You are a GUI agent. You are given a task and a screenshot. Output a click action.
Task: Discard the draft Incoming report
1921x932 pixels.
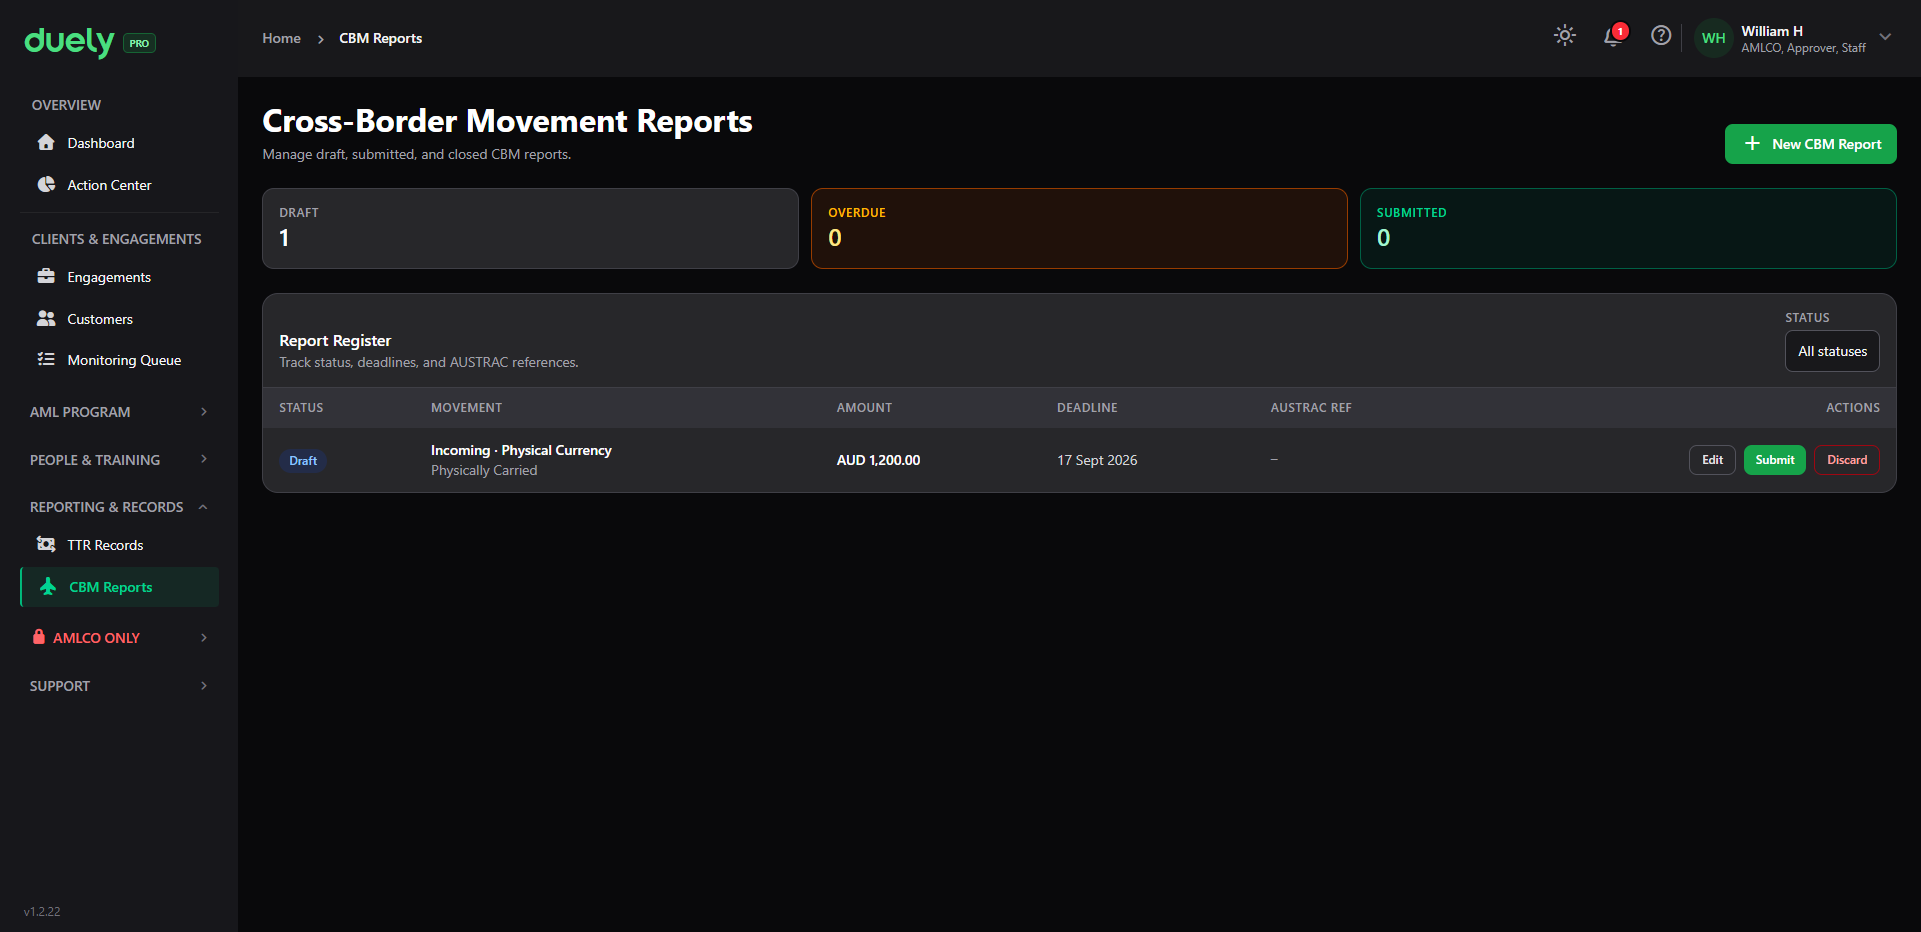coord(1846,460)
